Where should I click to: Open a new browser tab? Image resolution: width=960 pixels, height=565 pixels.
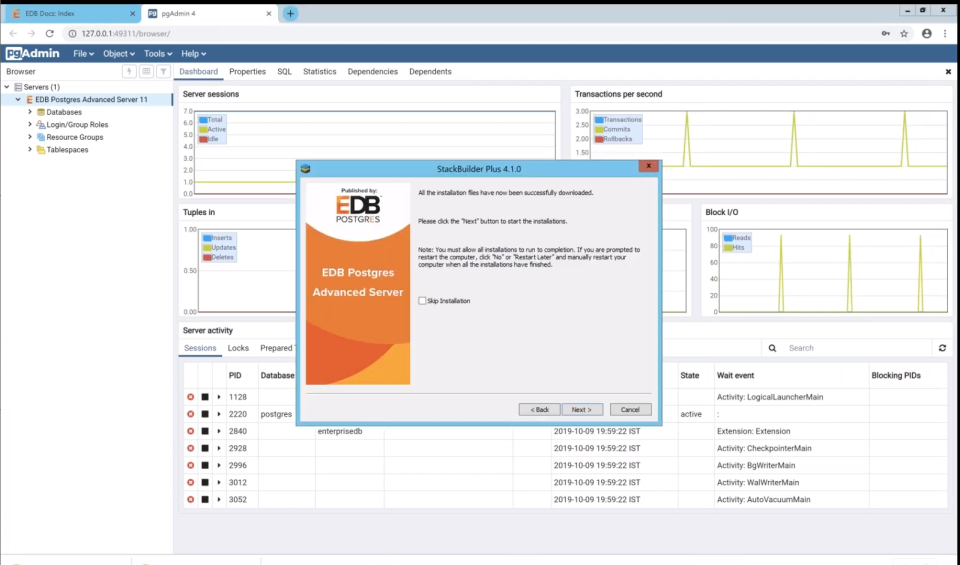pyautogui.click(x=290, y=13)
